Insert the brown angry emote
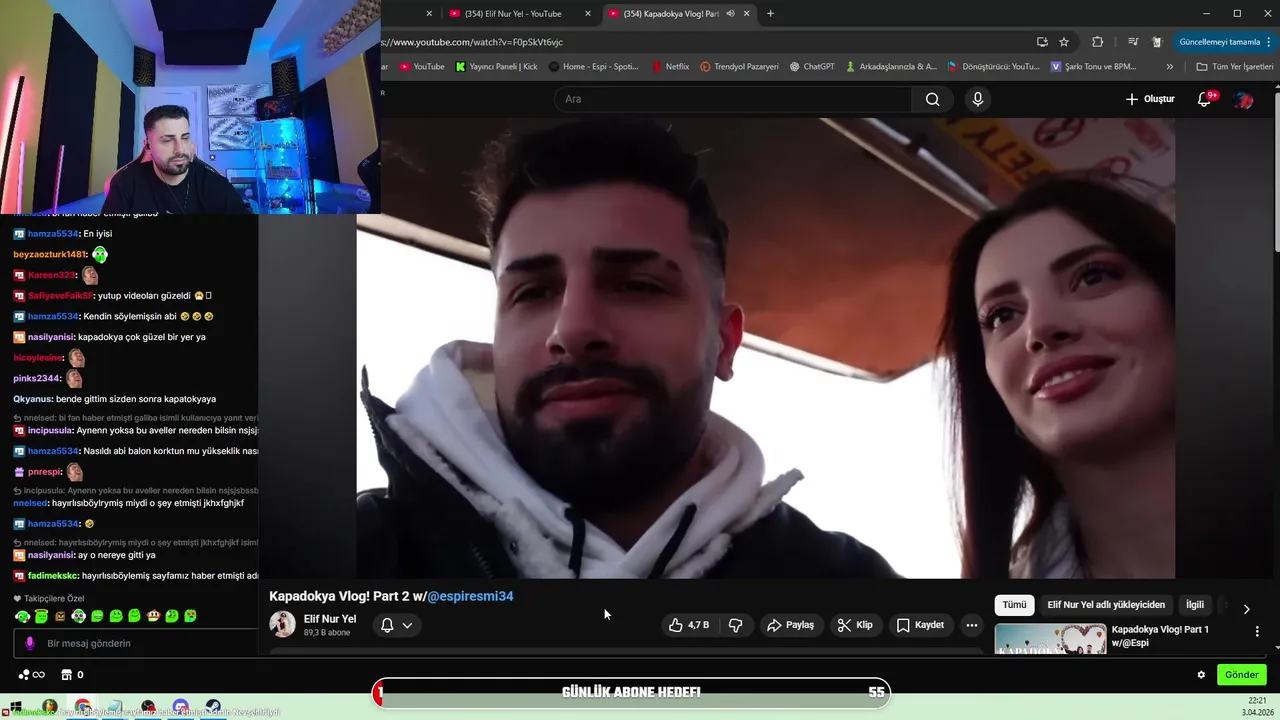 (60, 616)
